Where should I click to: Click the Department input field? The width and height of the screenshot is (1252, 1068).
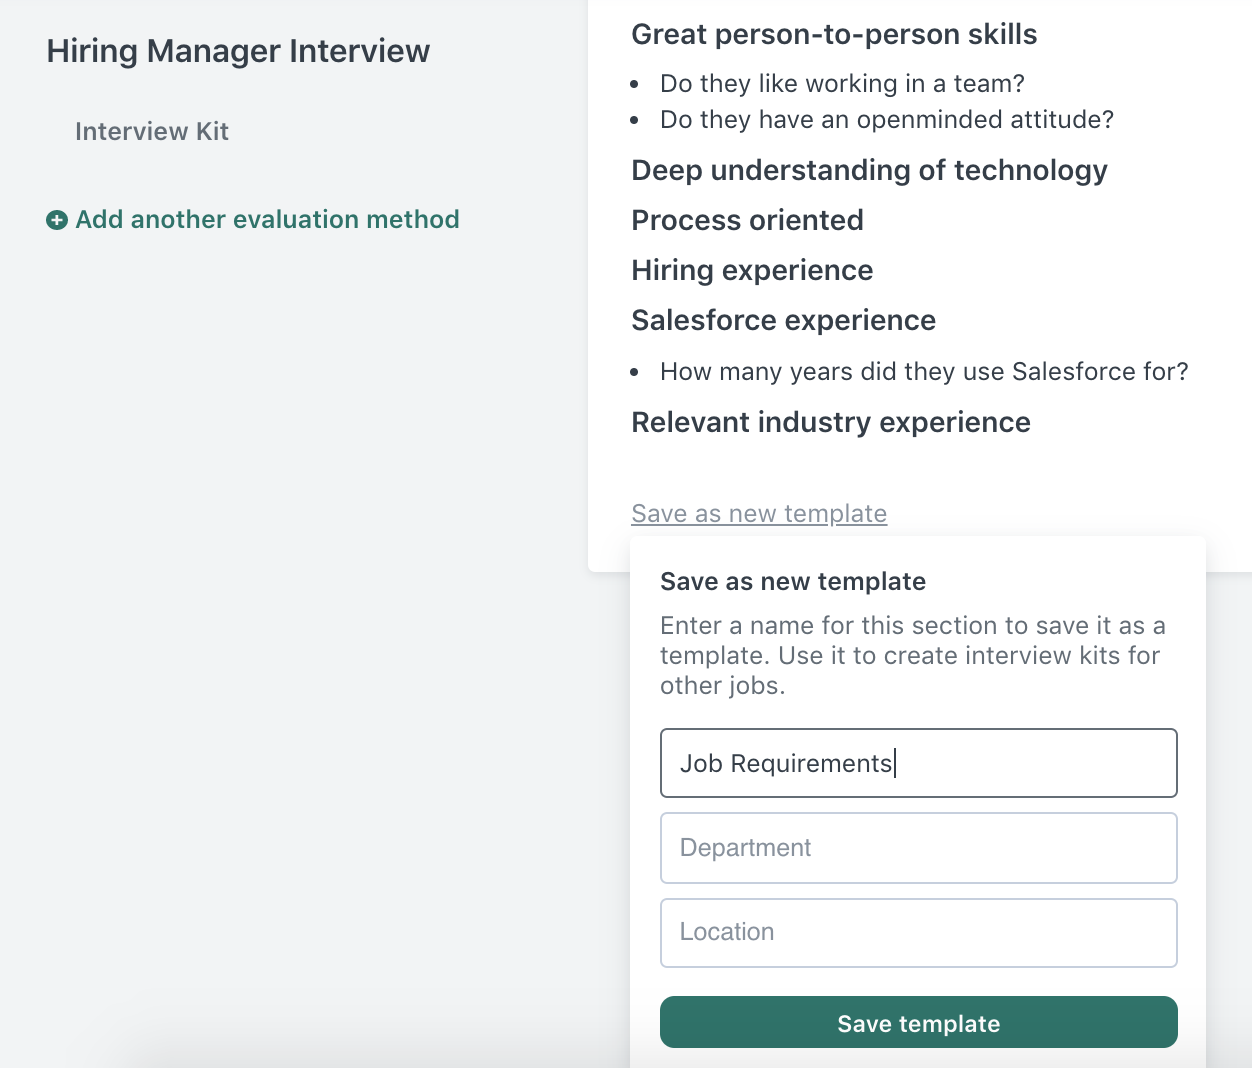click(x=918, y=847)
